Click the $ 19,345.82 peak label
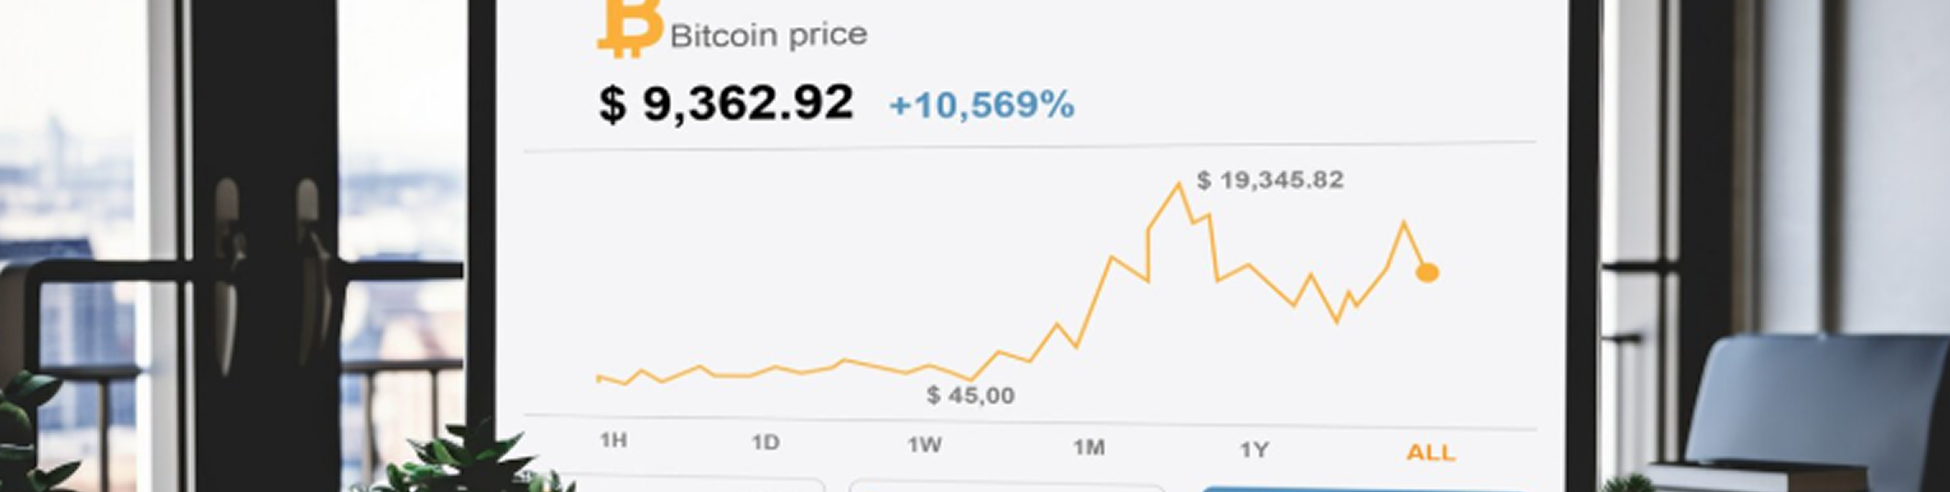1950x492 pixels. 1270,180
